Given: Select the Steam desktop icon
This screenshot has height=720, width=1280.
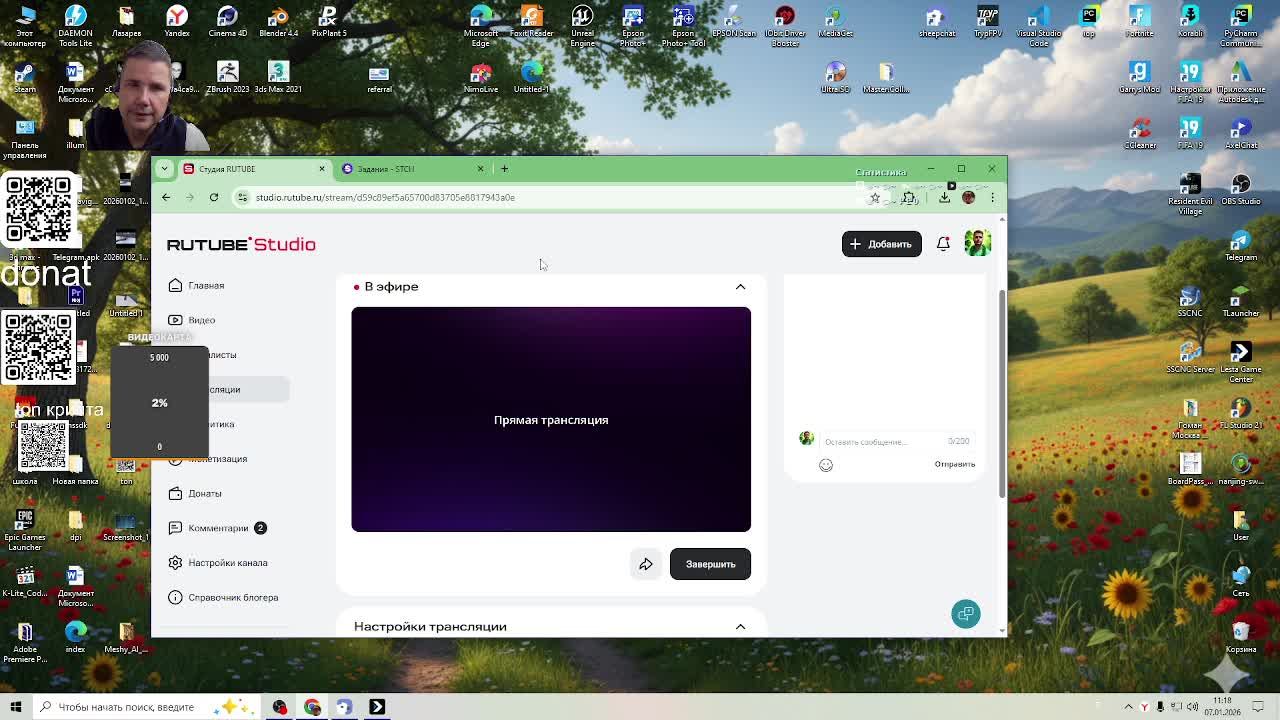Looking at the screenshot, I should click(x=25, y=76).
